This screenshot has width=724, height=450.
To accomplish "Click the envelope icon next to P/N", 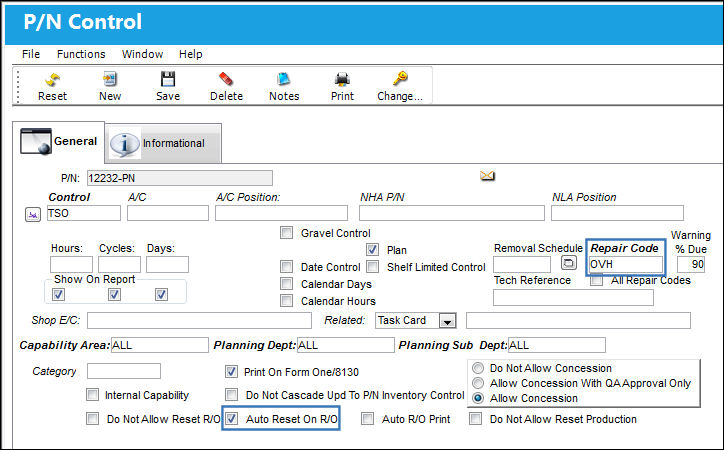I will point(487,175).
